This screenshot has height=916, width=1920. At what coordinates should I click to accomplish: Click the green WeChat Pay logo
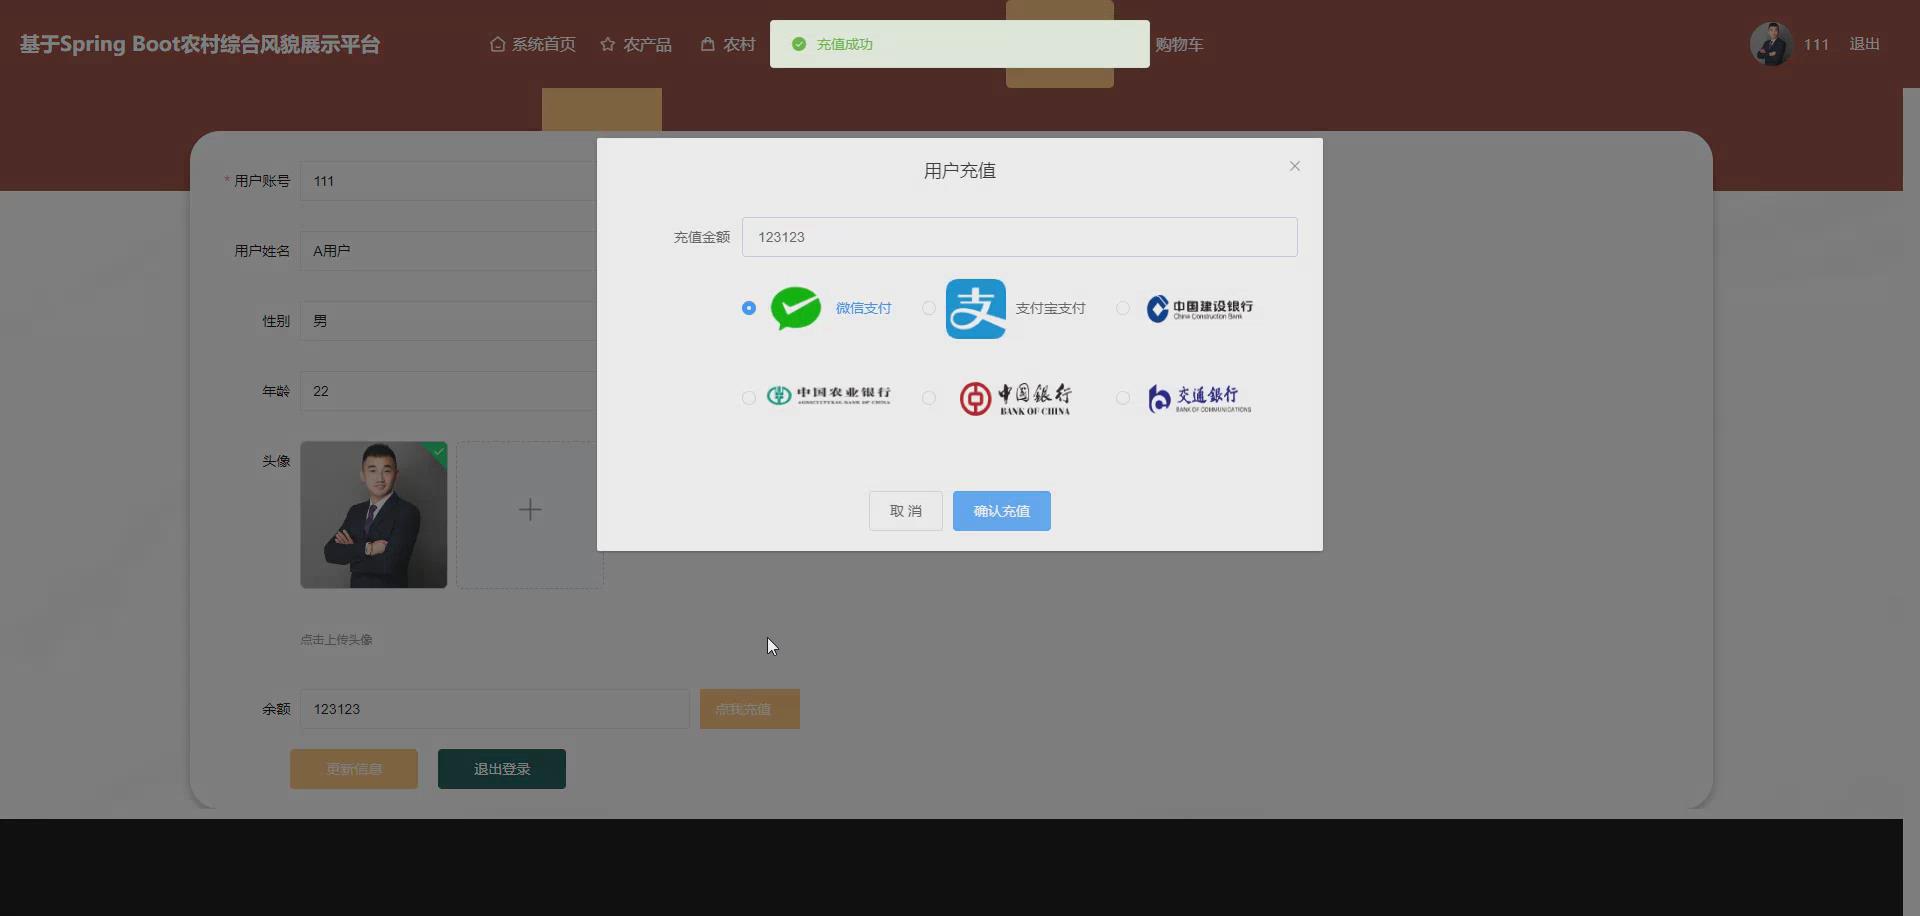(x=796, y=308)
